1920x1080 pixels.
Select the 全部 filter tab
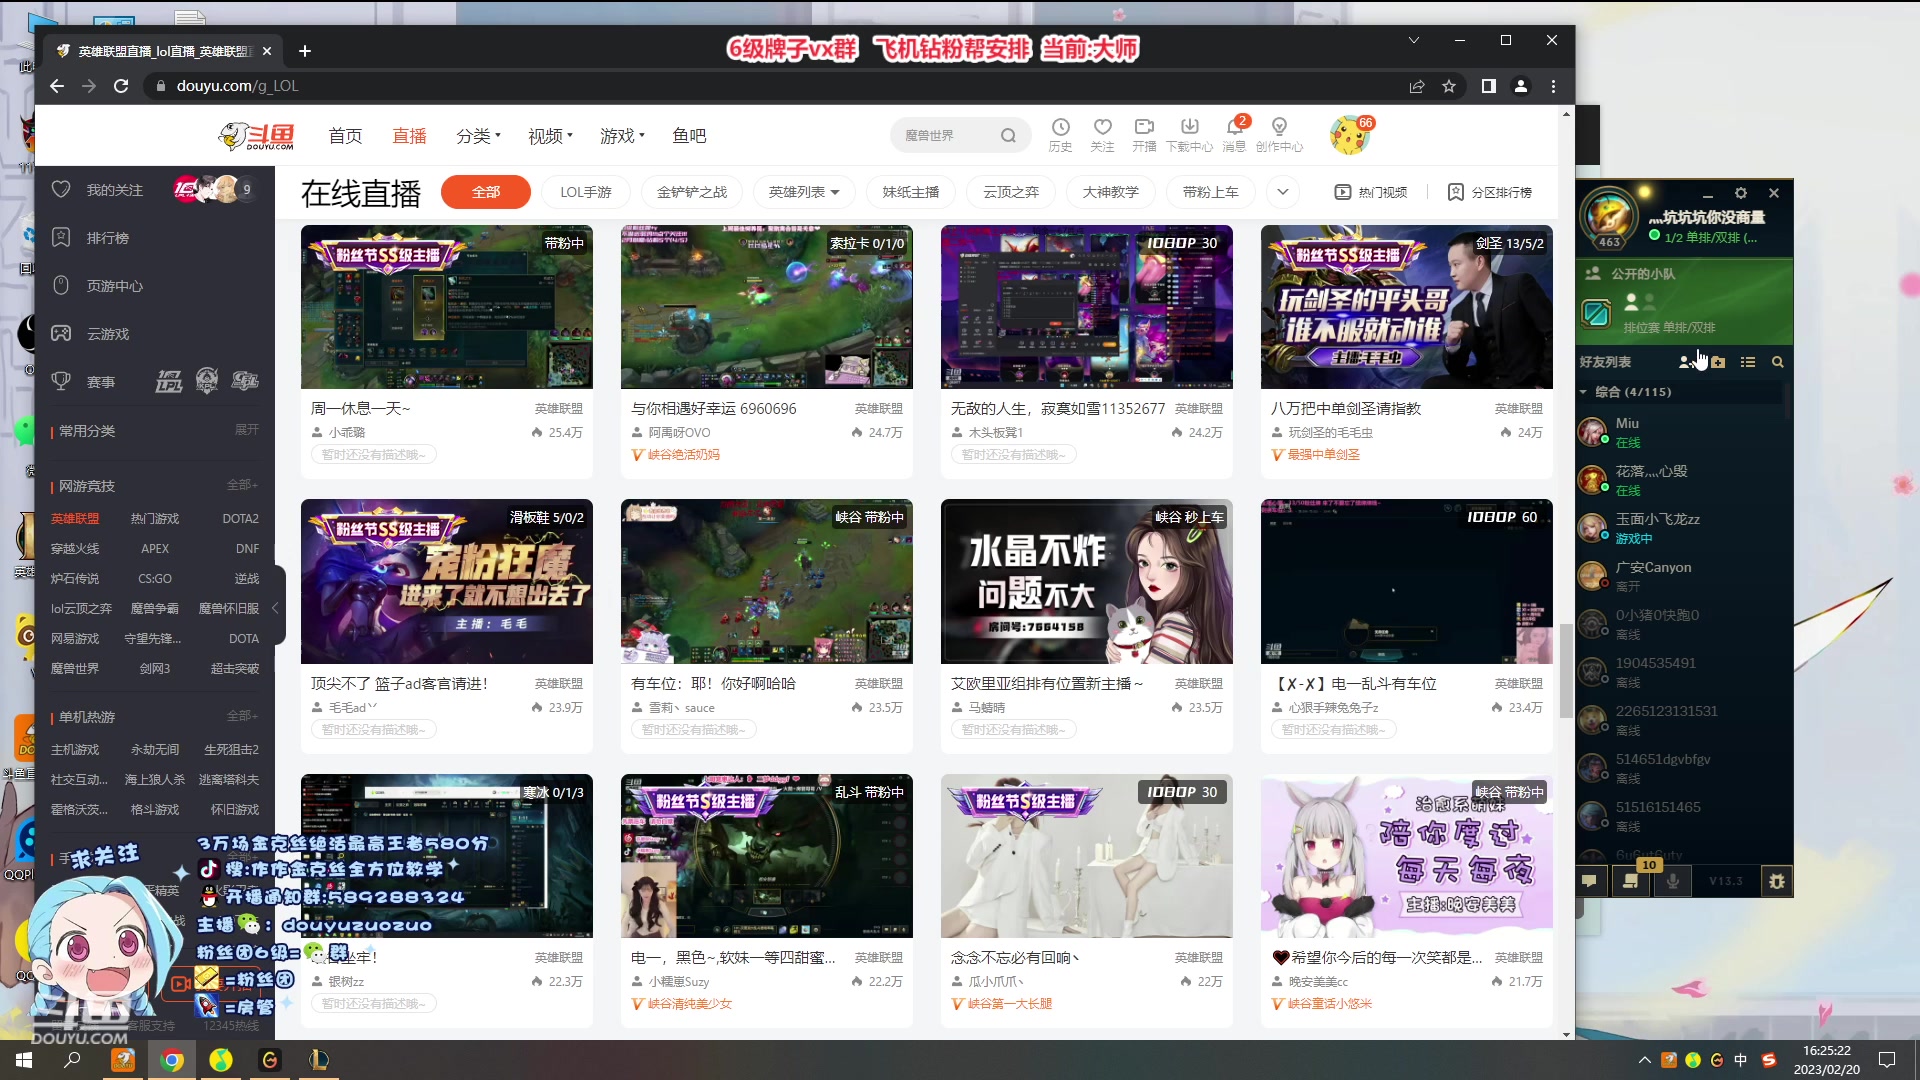[x=486, y=192]
